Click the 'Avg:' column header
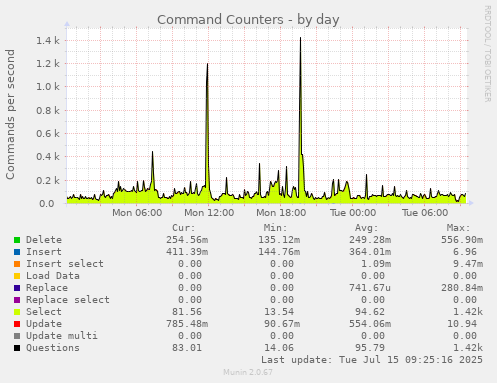 coord(366,228)
